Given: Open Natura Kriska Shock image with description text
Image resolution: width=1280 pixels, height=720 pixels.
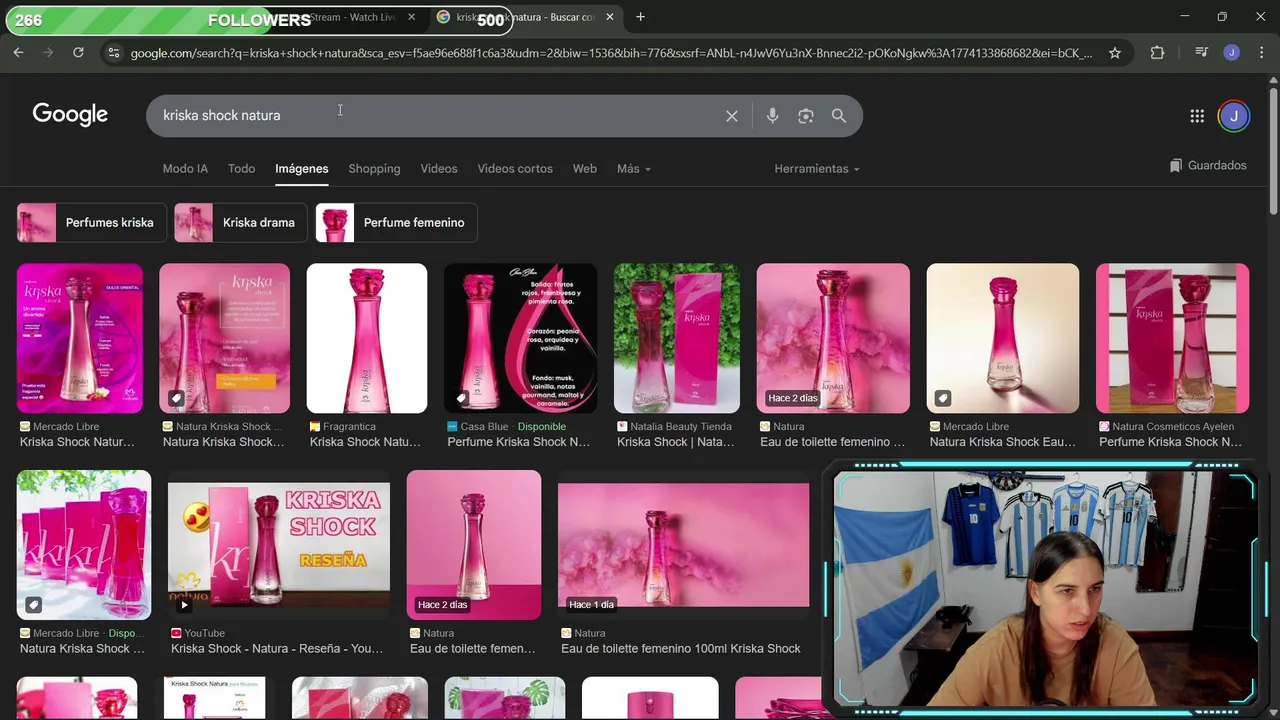Looking at the screenshot, I should coord(224,338).
